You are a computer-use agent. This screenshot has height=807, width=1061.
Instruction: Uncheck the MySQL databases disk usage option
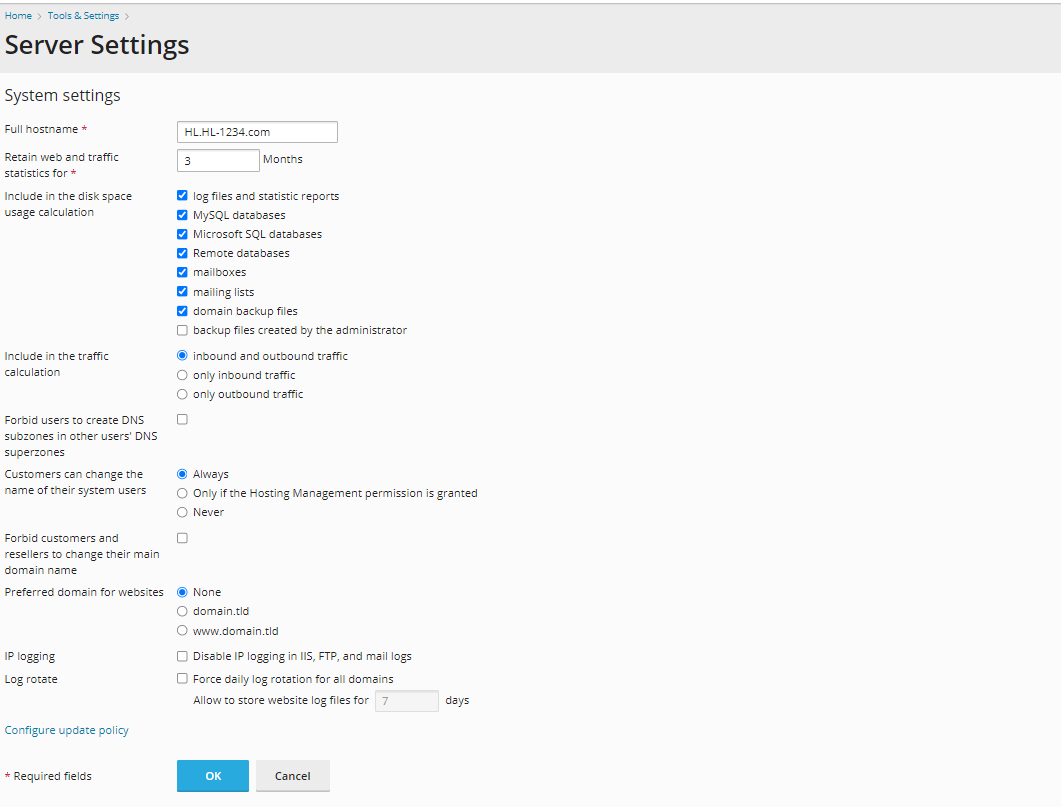click(x=182, y=214)
